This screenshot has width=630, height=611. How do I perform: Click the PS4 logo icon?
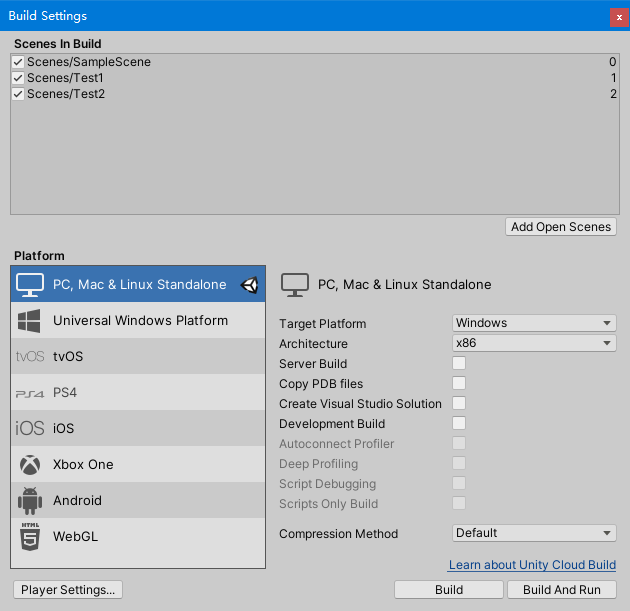30,393
